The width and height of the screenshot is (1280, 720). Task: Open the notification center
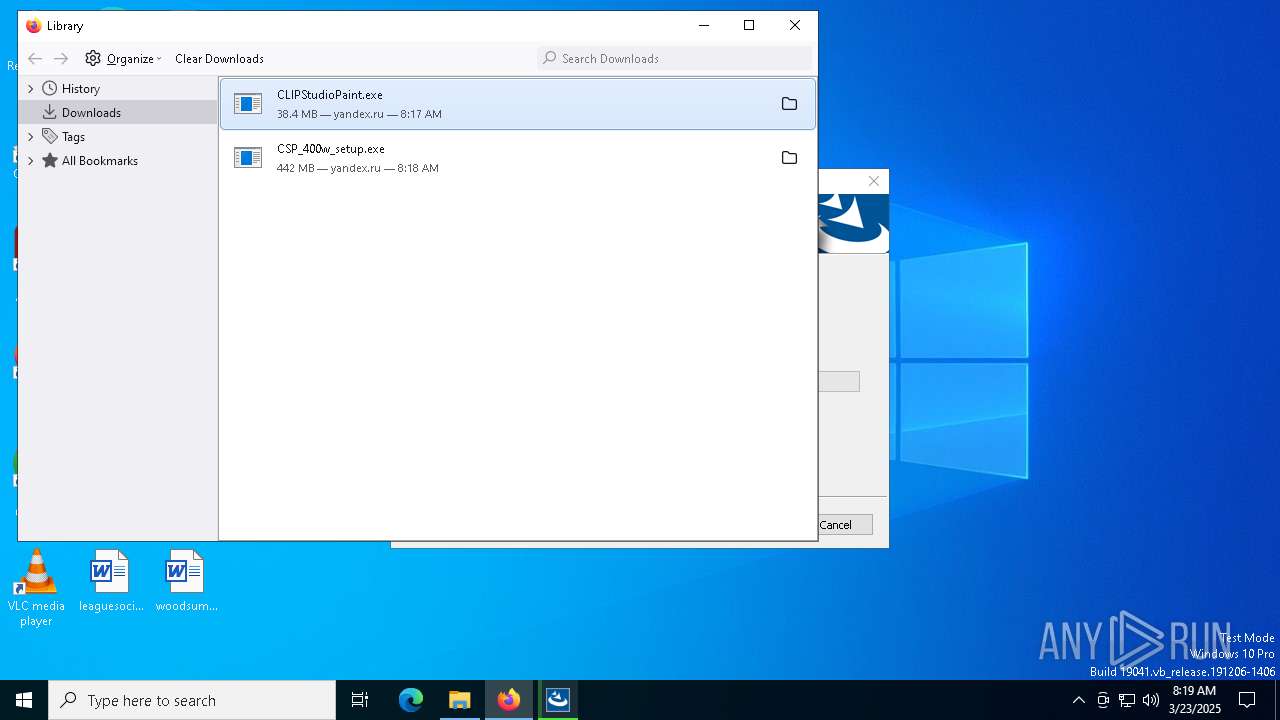pyautogui.click(x=1247, y=700)
